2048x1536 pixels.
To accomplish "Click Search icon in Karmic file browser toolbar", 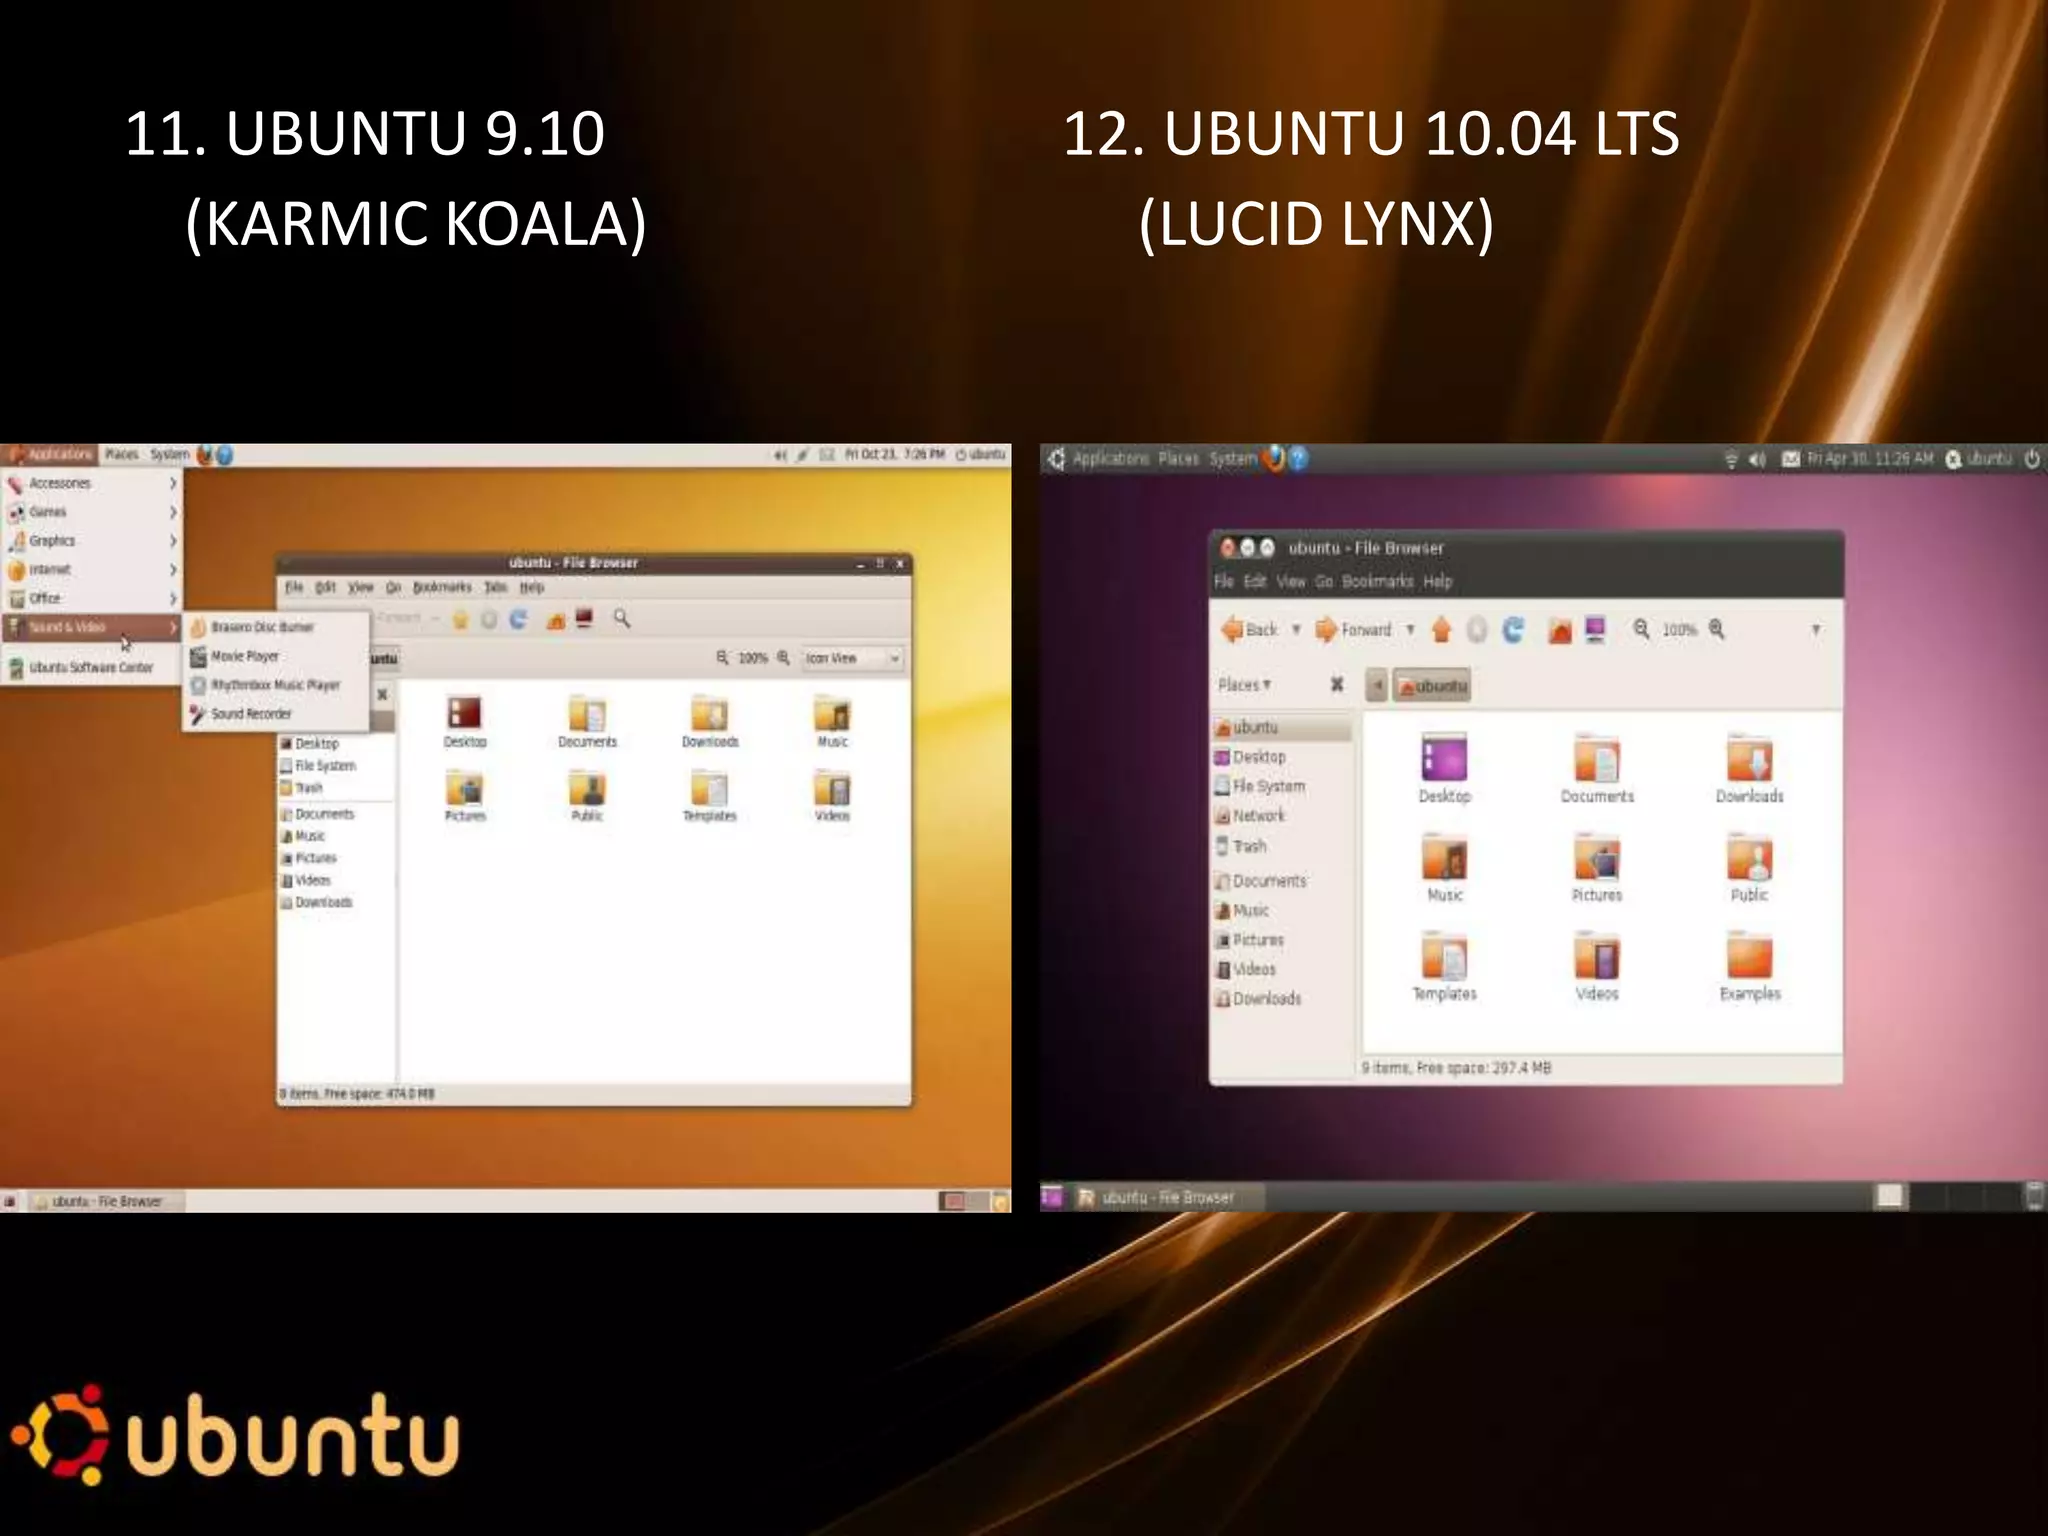I will point(622,619).
